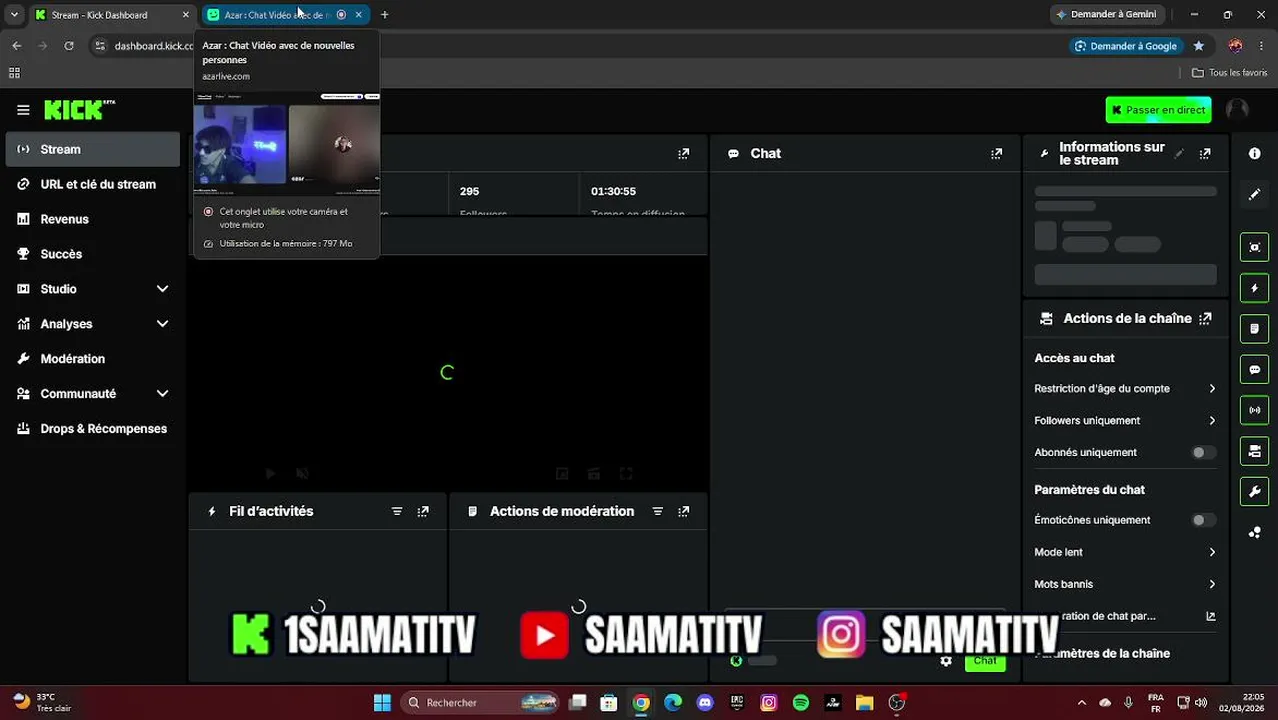Pop out Informations sur le stream panel
The image size is (1278, 720).
(1205, 154)
